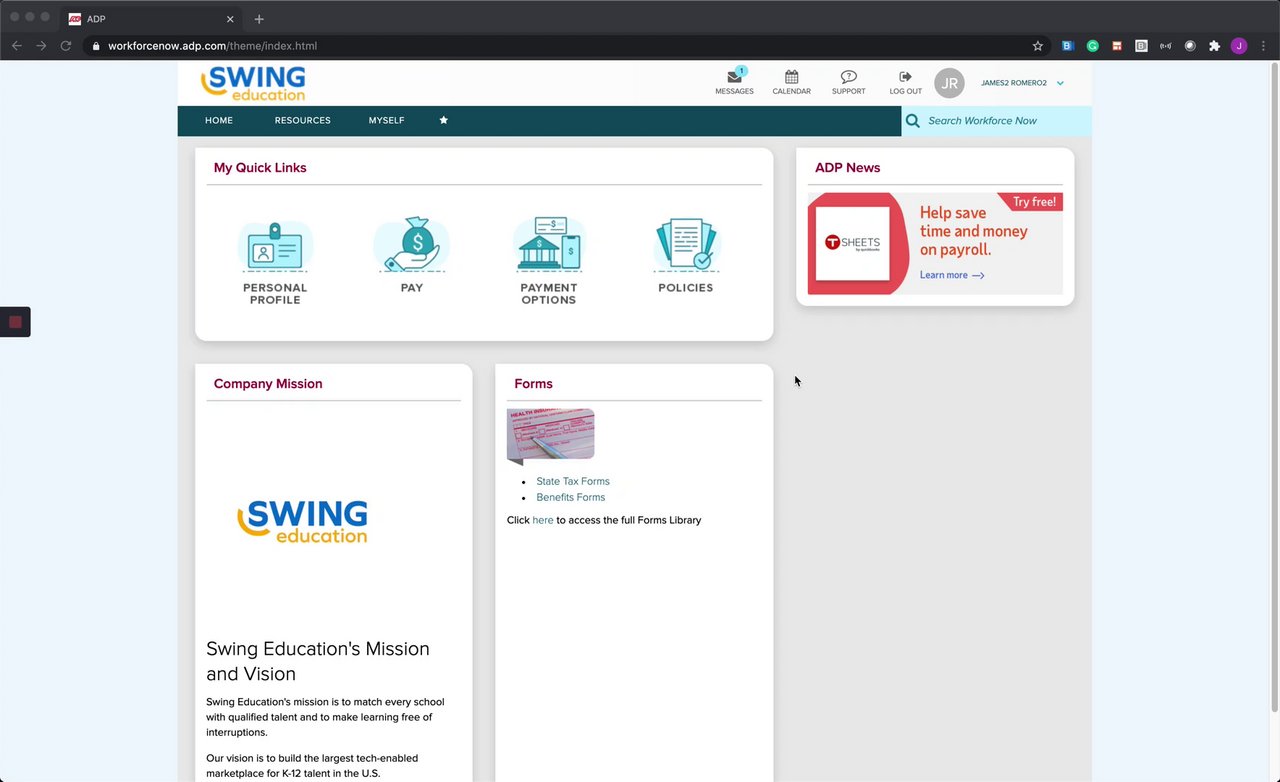Click the My Quick Links heading

tap(260, 168)
